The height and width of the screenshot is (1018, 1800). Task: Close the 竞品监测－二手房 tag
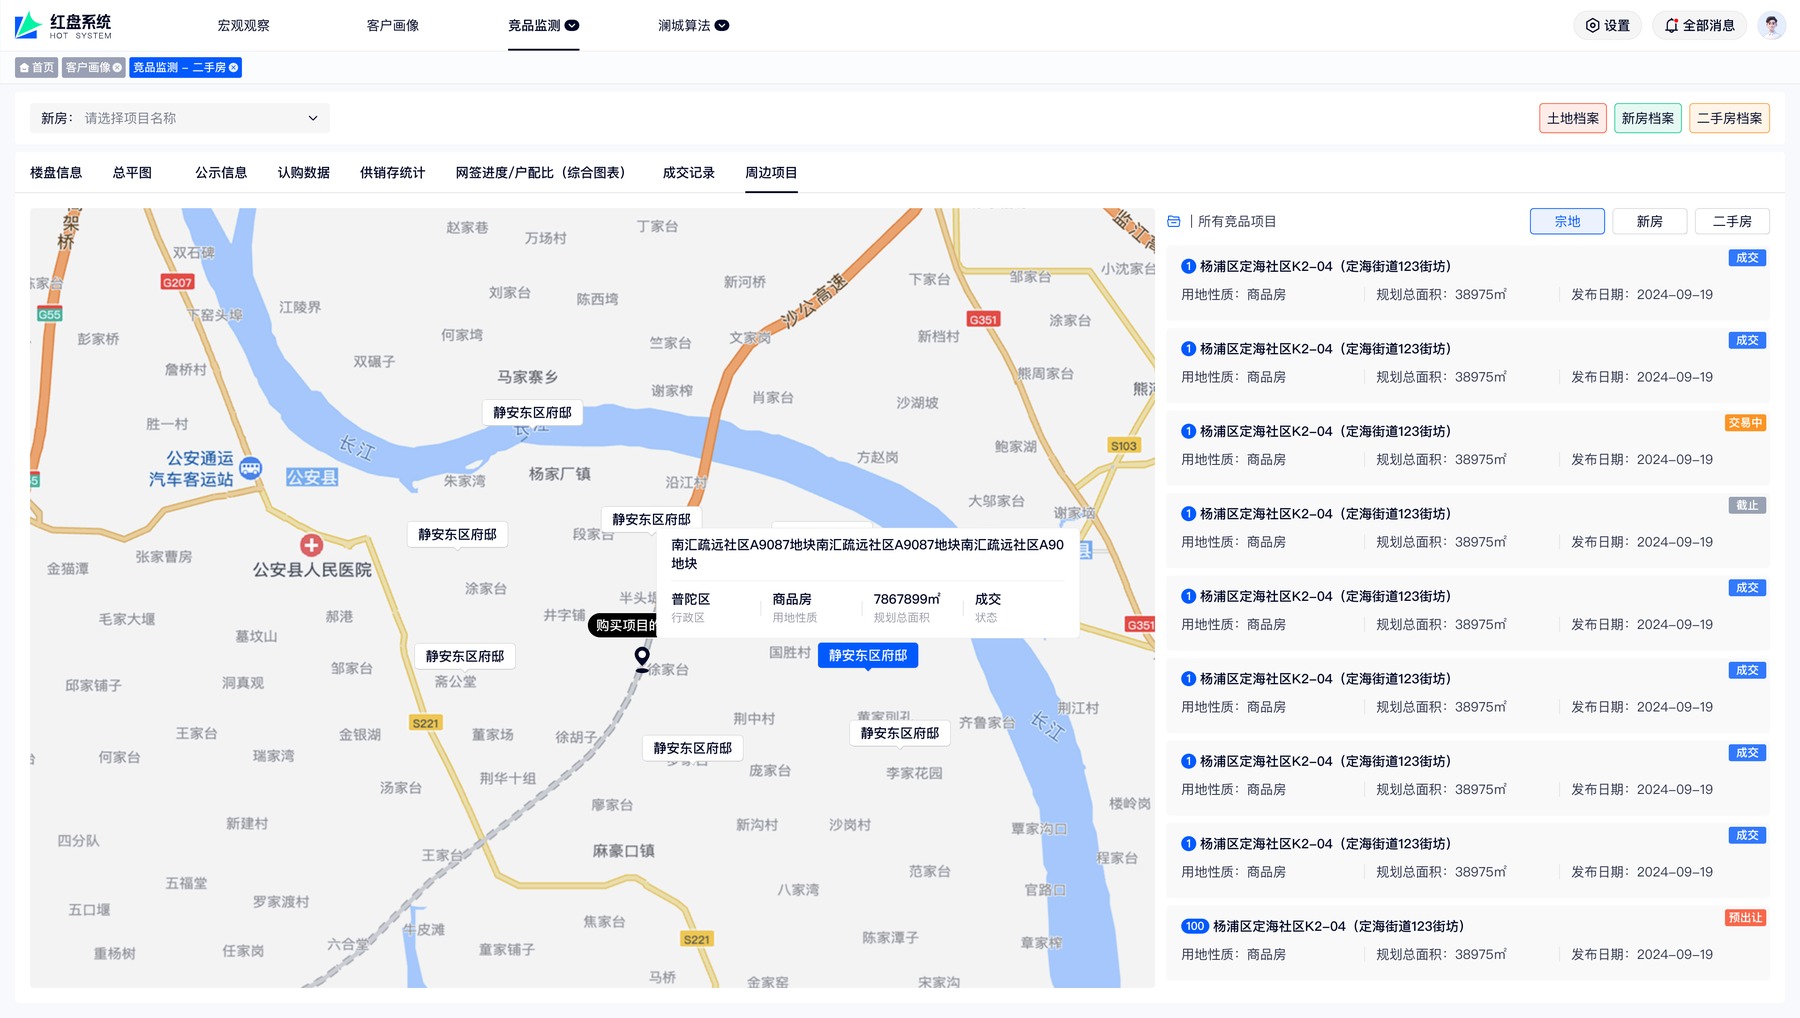(x=234, y=68)
